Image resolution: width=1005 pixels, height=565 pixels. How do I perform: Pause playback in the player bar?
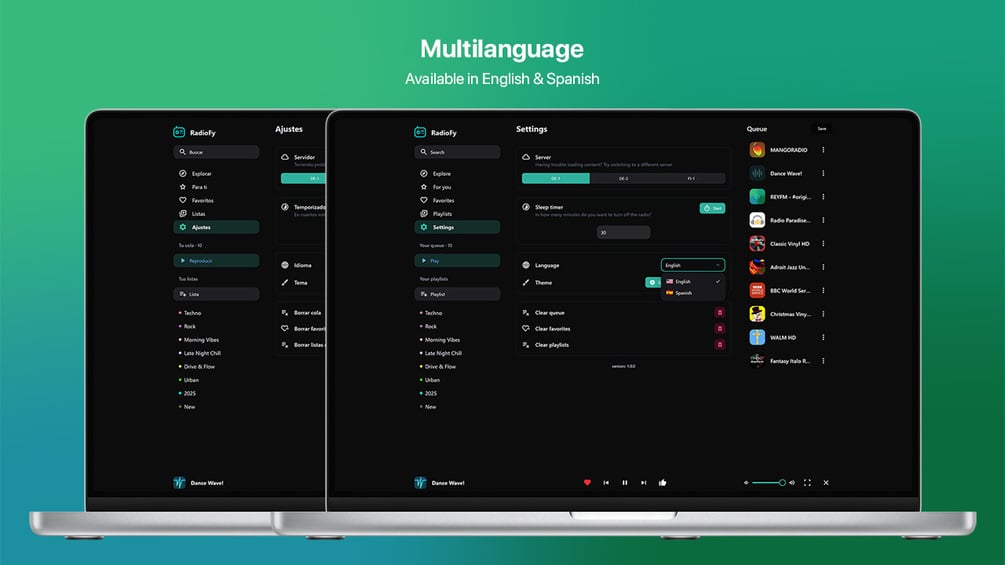tap(625, 482)
